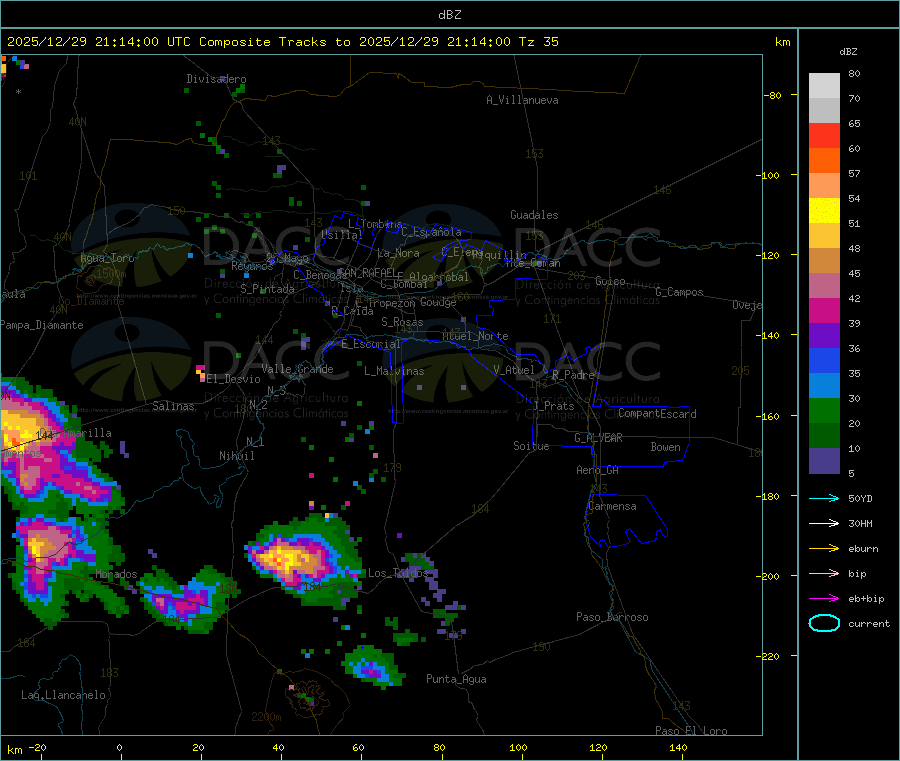Click the S_Pintada map label
This screenshot has width=900, height=761.
click(x=267, y=289)
